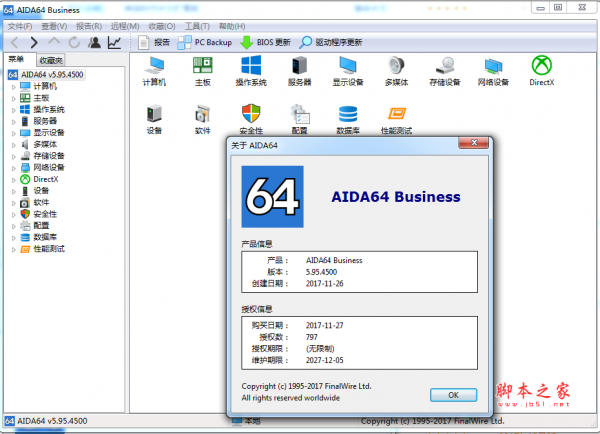600x434 pixels.
Task: Click the Up arrow toolbar icon
Action: (x=54, y=41)
